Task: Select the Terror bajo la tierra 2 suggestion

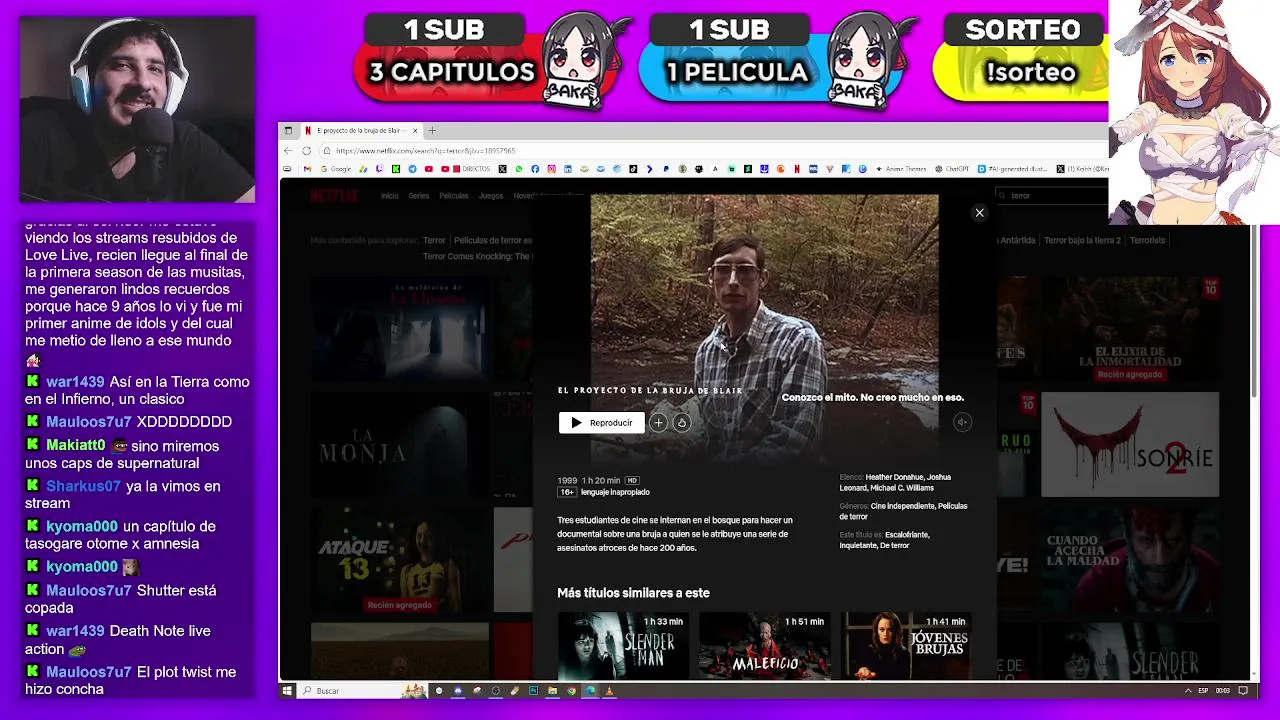Action: [x=1082, y=241]
